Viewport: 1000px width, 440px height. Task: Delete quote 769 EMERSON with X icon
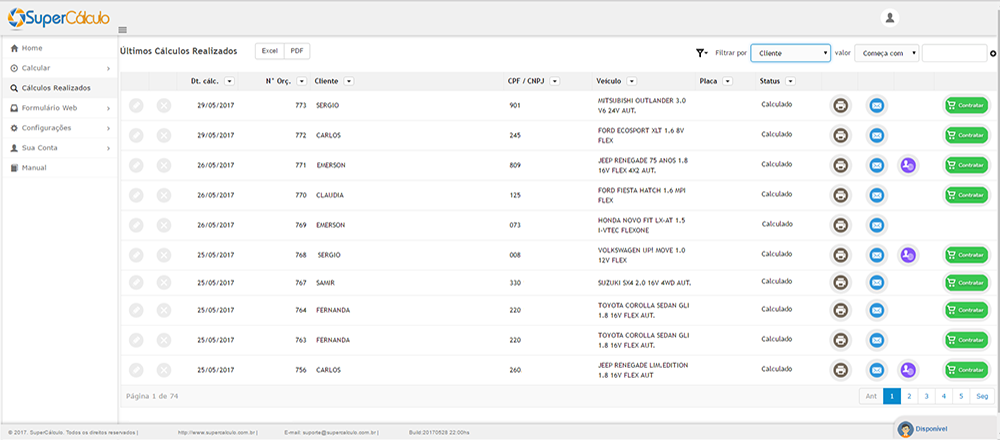tap(164, 225)
